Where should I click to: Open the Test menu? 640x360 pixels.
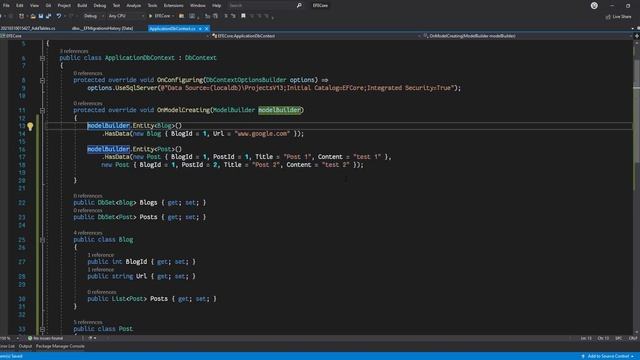116,6
